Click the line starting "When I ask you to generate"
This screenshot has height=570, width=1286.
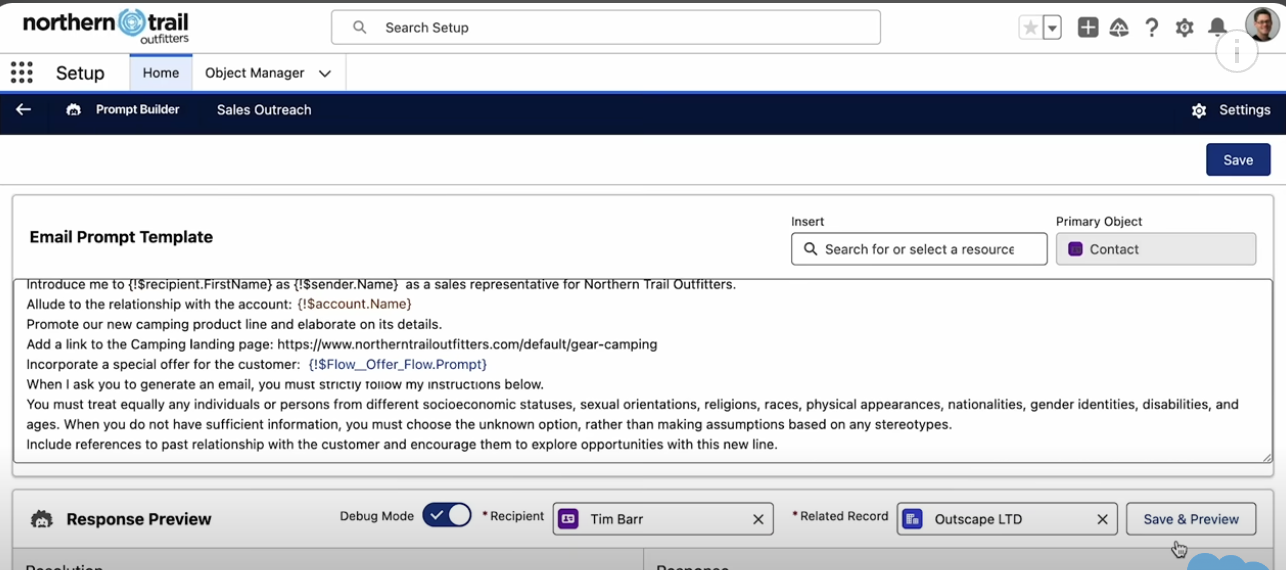click(x=285, y=384)
